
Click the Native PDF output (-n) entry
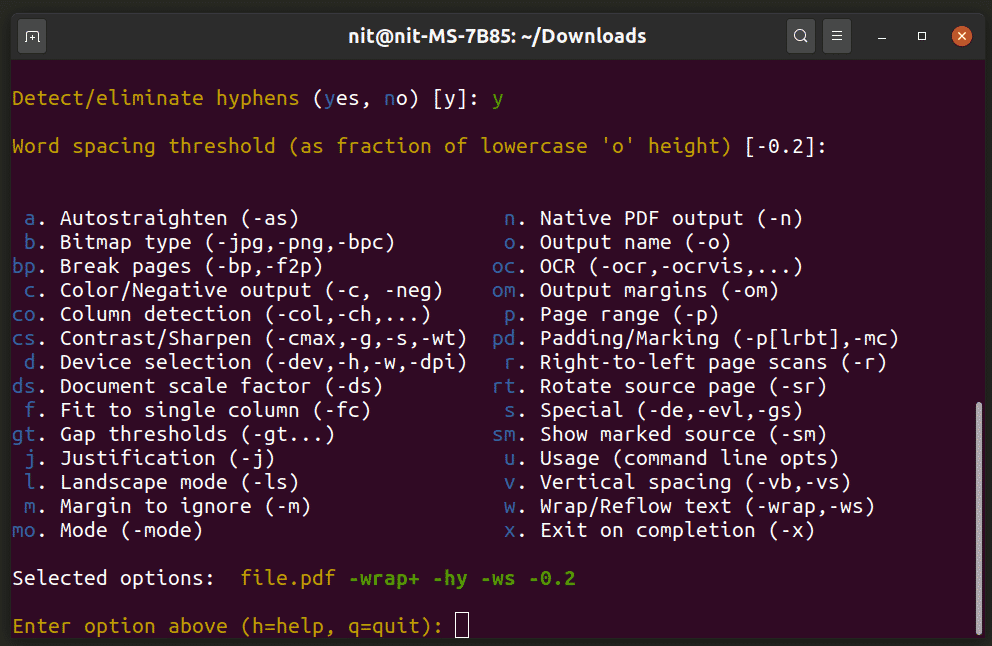[670, 218]
